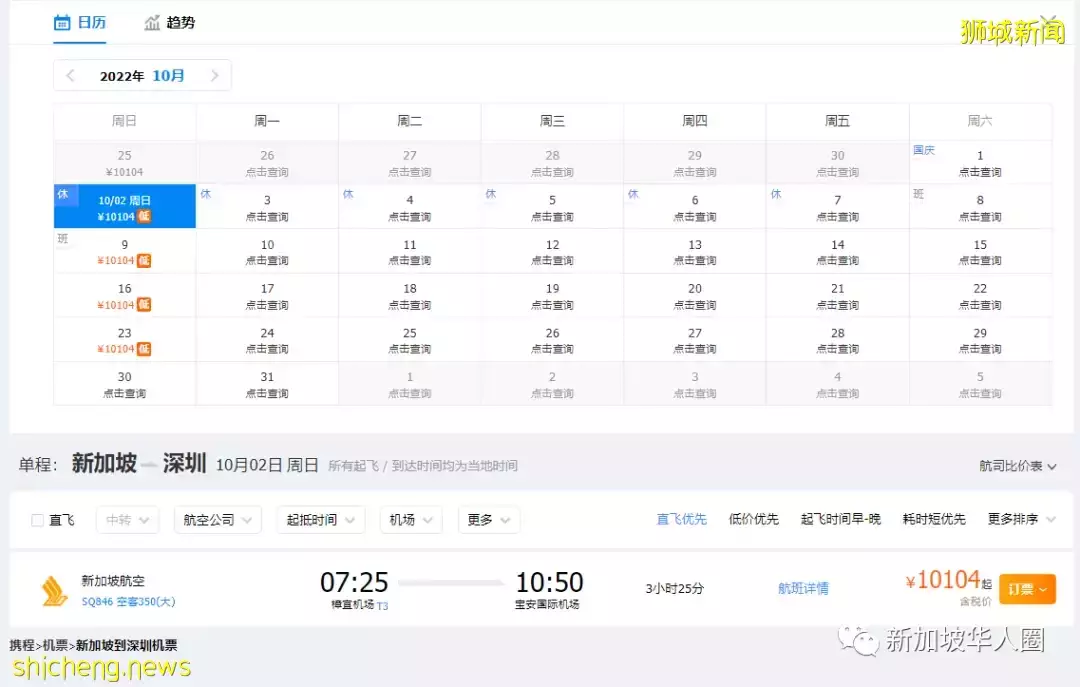Viewport: 1080px width, 687px height.
Task: Expand the 更多排序 sorting options
Action: (1013, 520)
